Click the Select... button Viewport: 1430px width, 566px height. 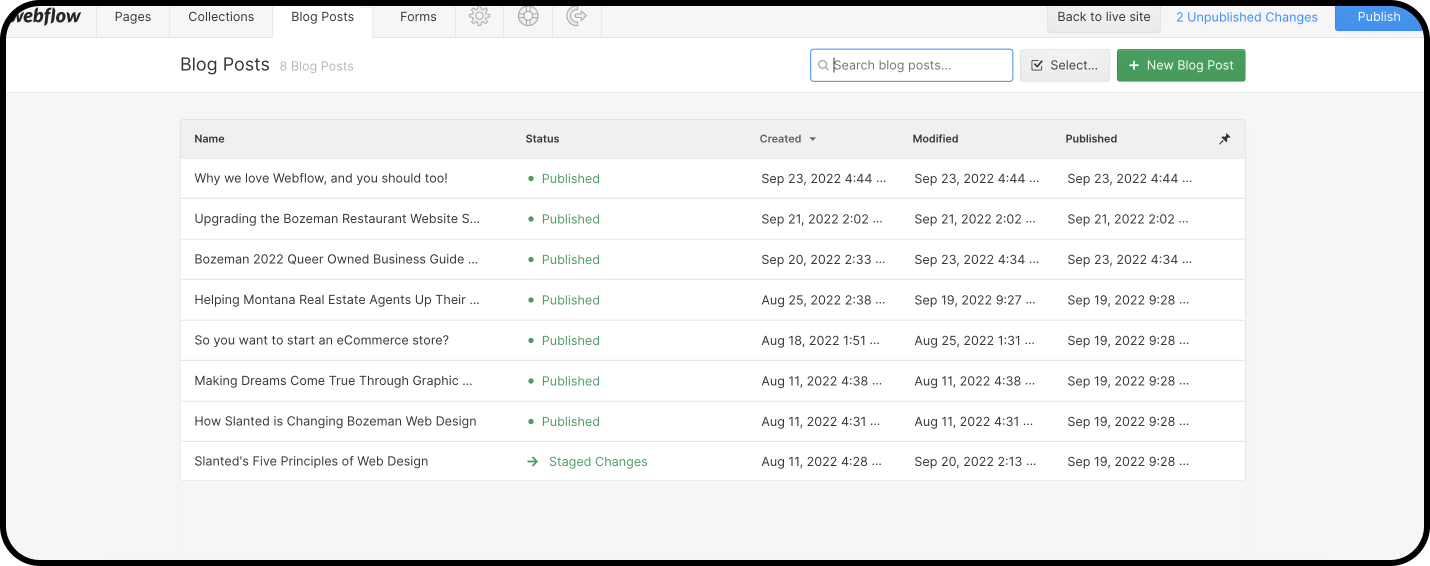pyautogui.click(x=1065, y=65)
